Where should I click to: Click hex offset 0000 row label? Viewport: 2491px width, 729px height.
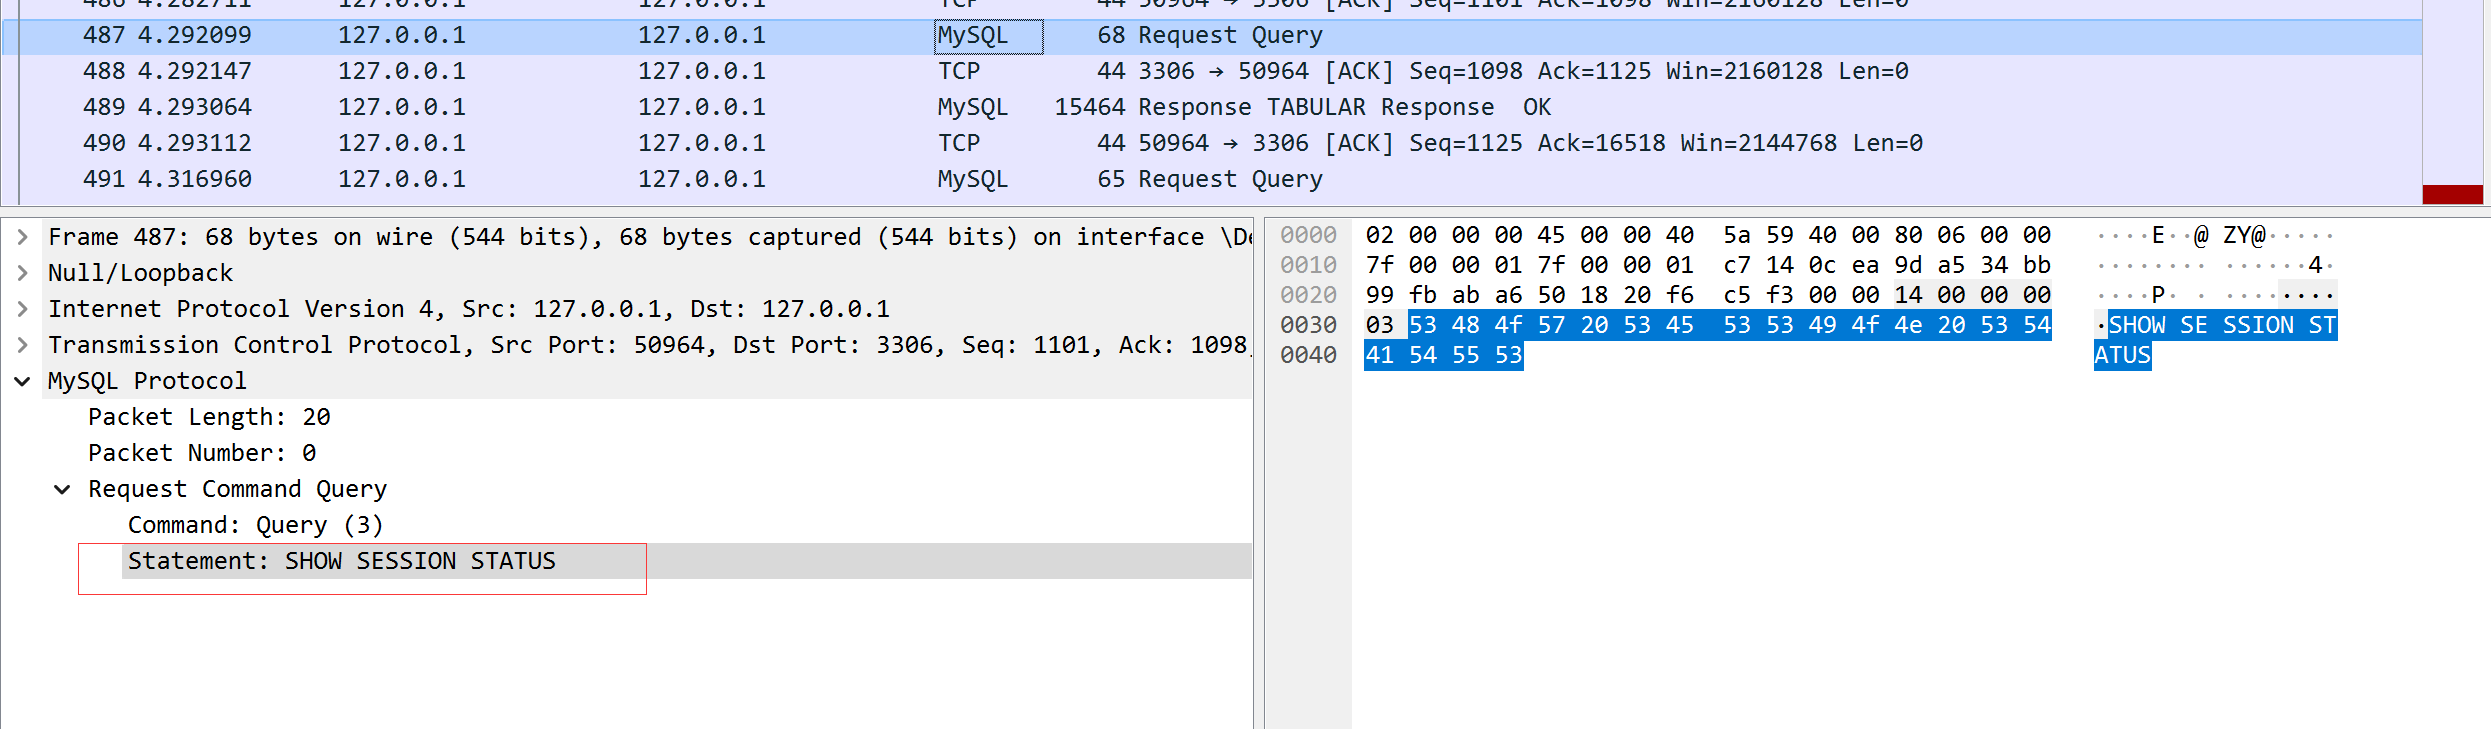[x=1308, y=235]
